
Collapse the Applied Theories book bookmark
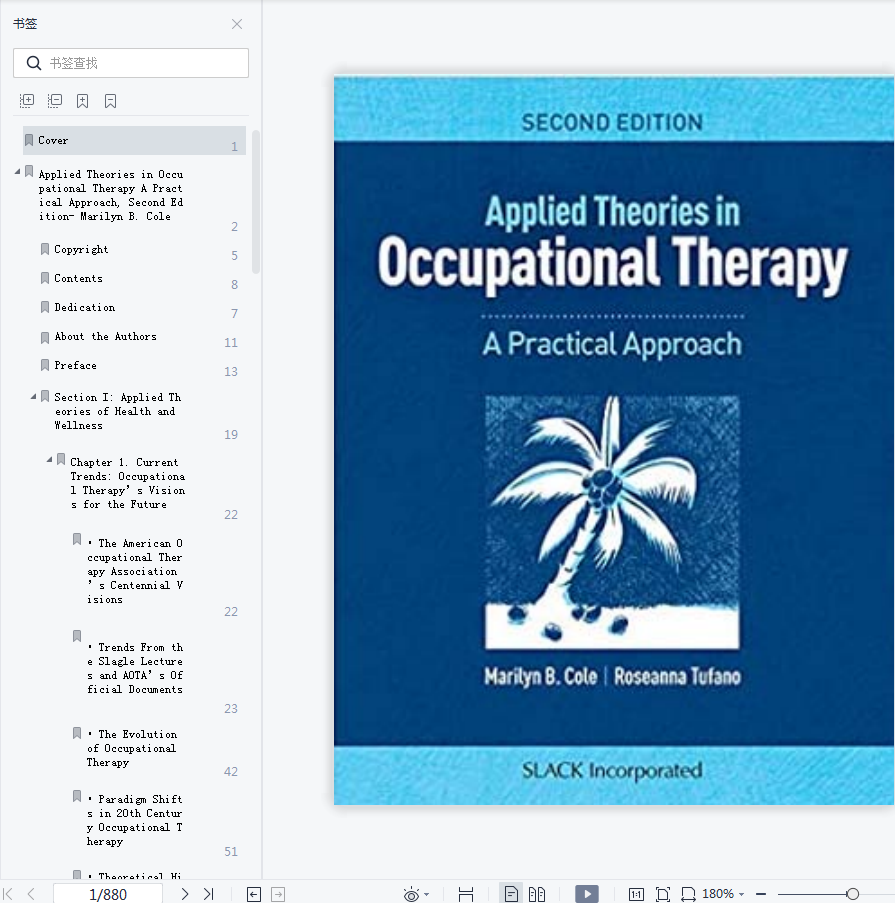[17, 172]
